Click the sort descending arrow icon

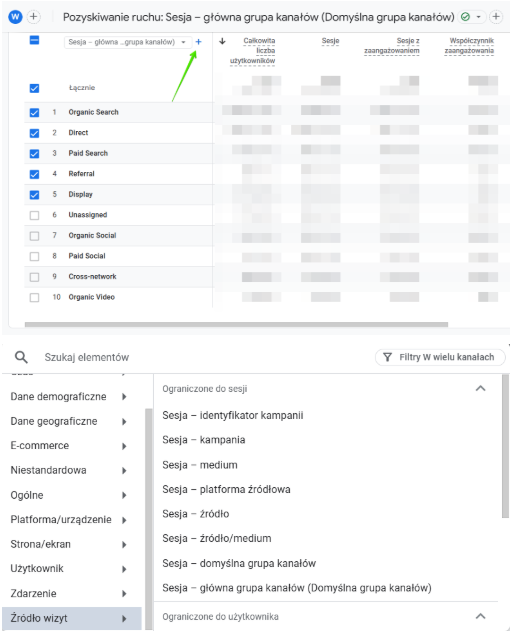(222, 41)
